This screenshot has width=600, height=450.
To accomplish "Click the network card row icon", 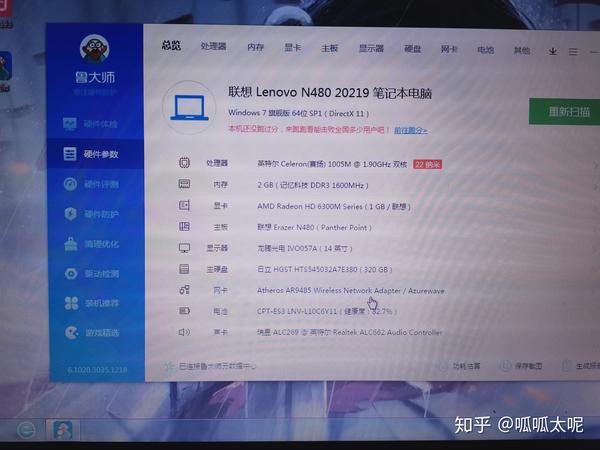I will (184, 290).
